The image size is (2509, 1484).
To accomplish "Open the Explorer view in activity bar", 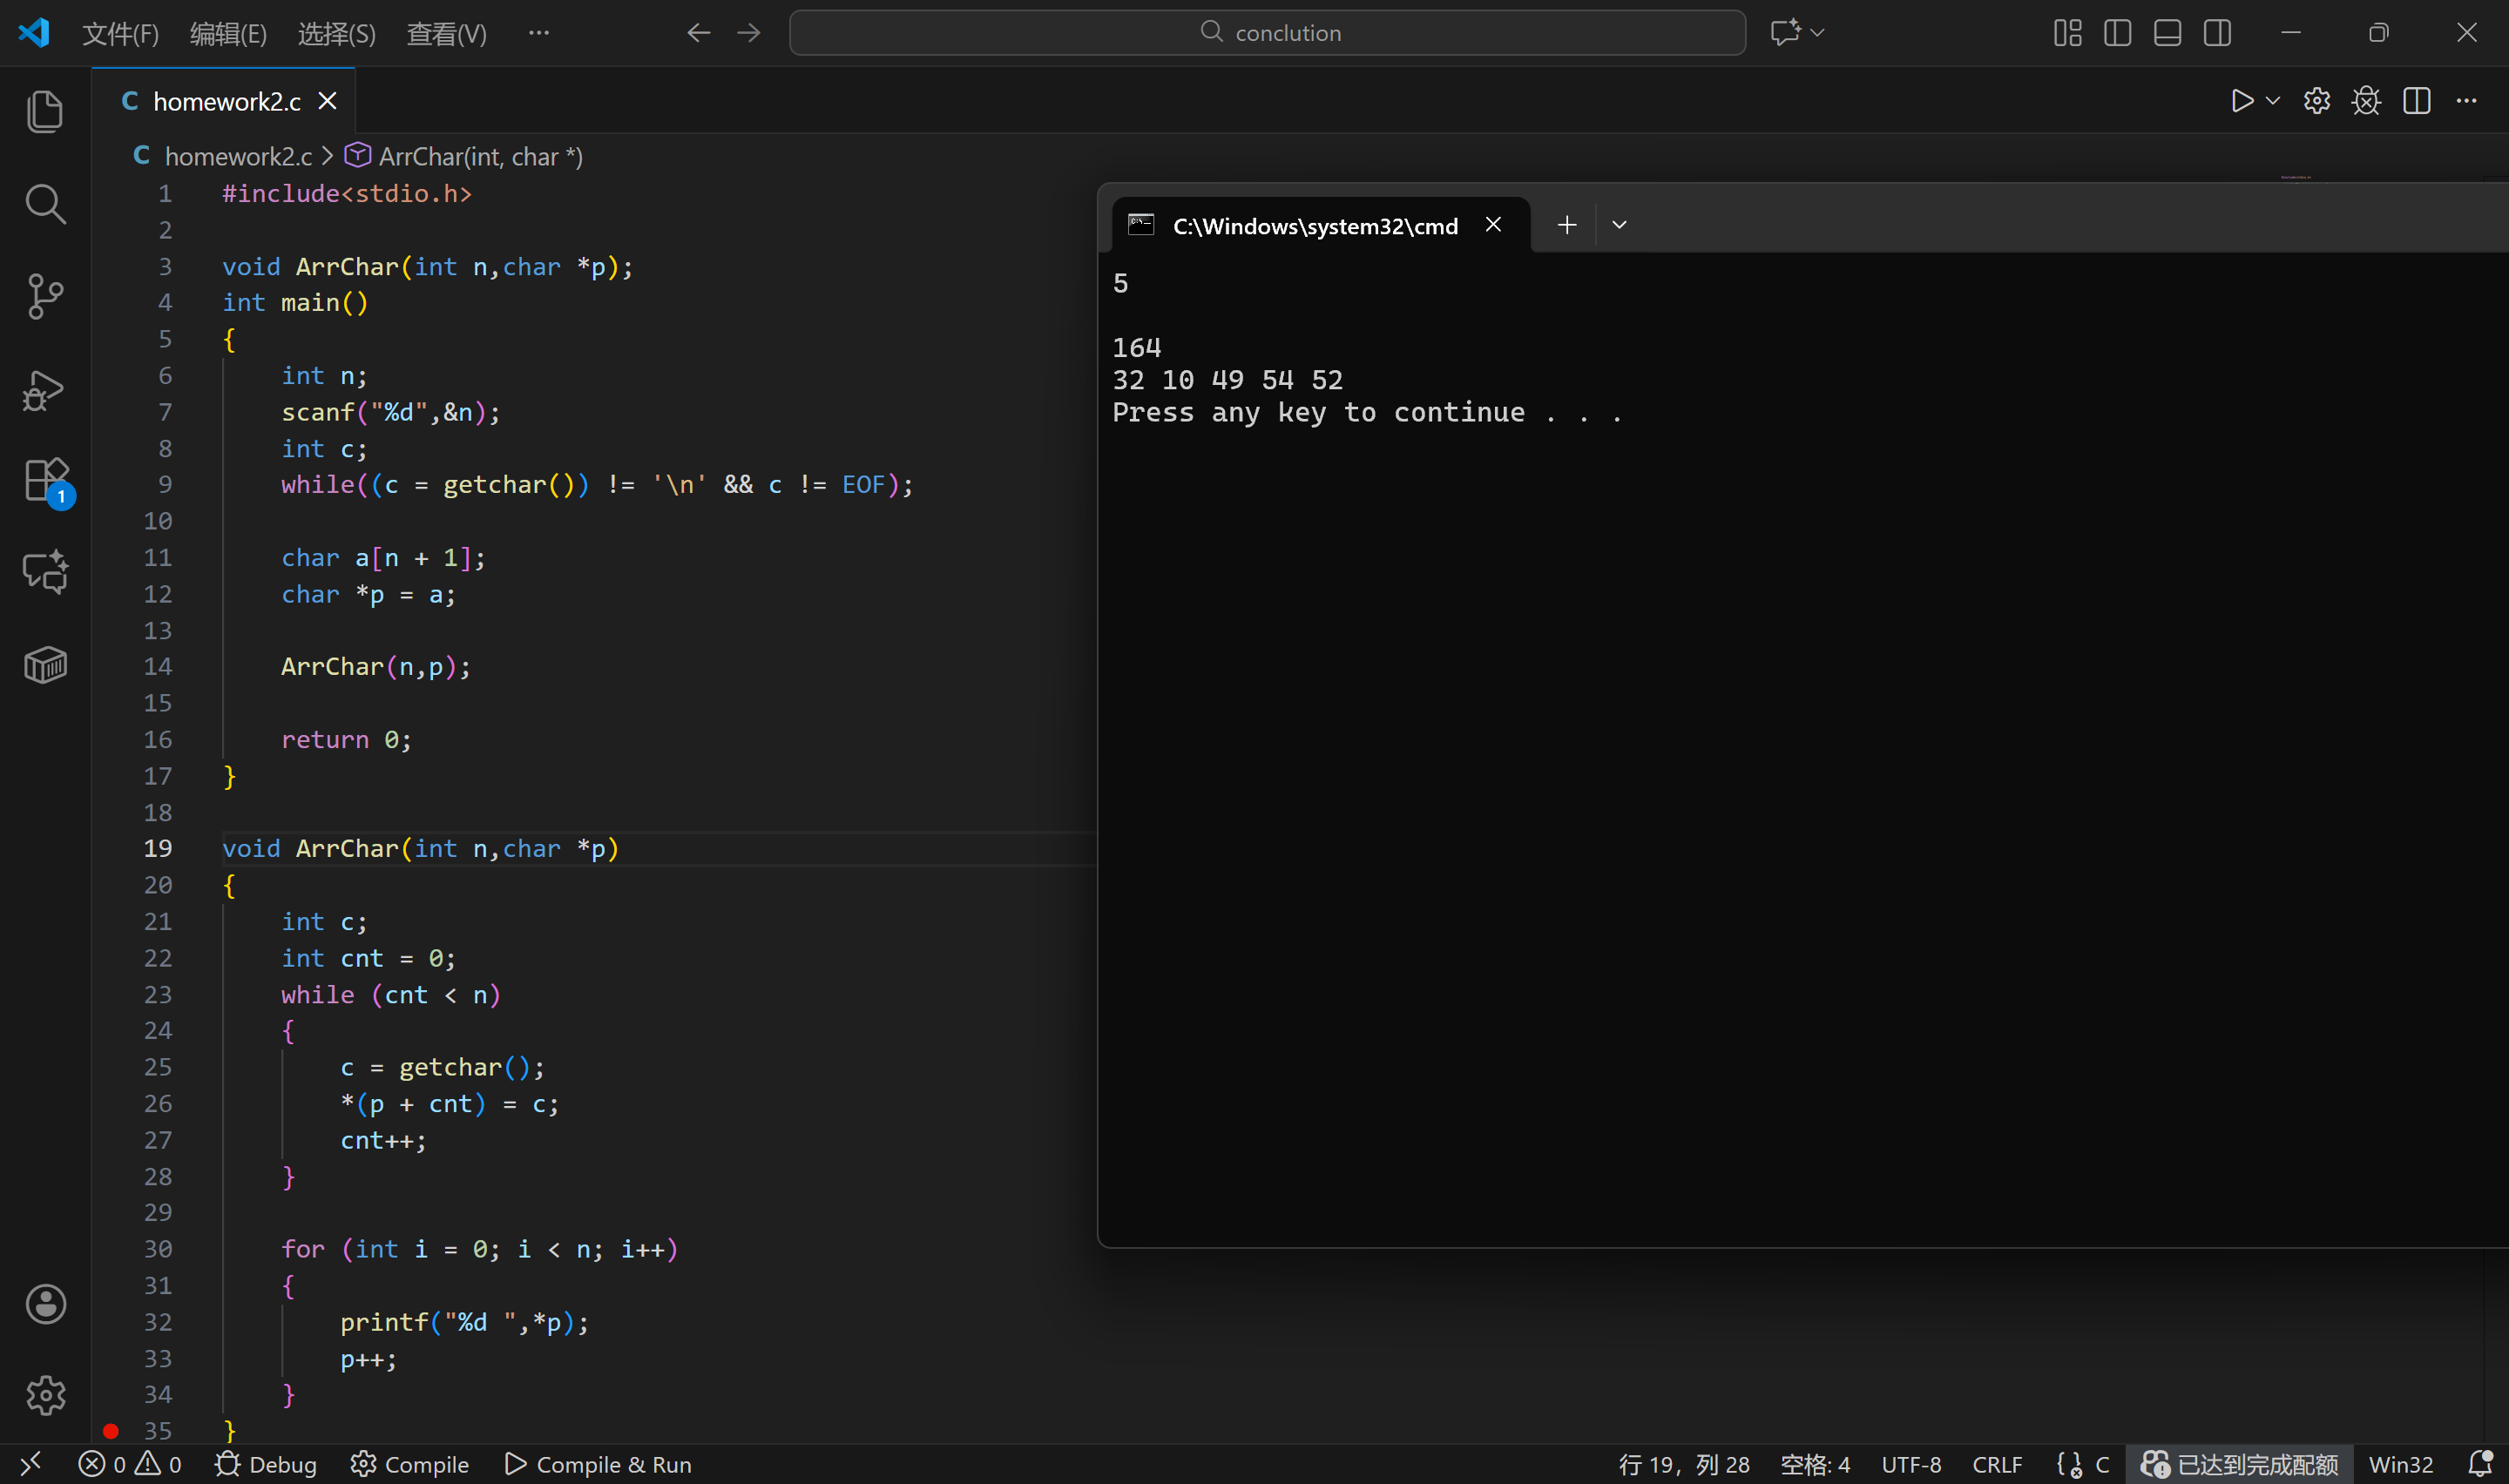I will pos(45,111).
